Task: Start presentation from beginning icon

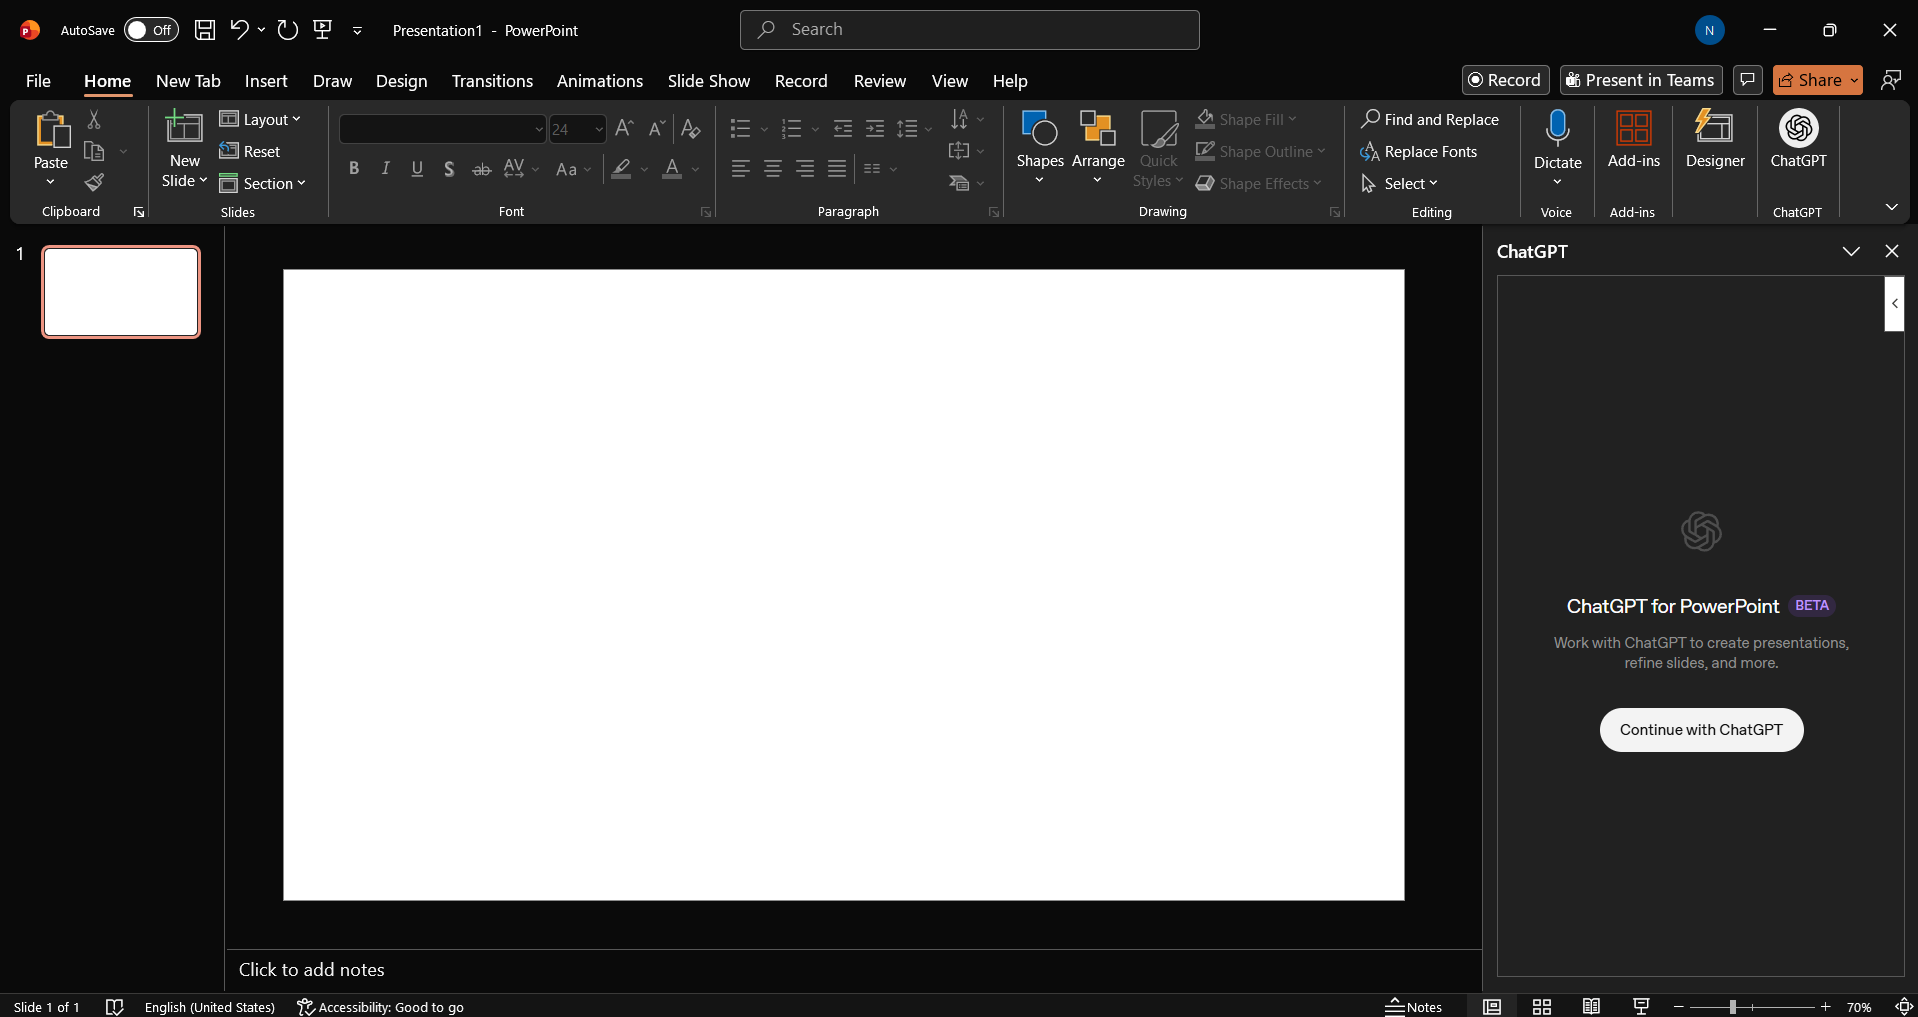Action: [323, 30]
